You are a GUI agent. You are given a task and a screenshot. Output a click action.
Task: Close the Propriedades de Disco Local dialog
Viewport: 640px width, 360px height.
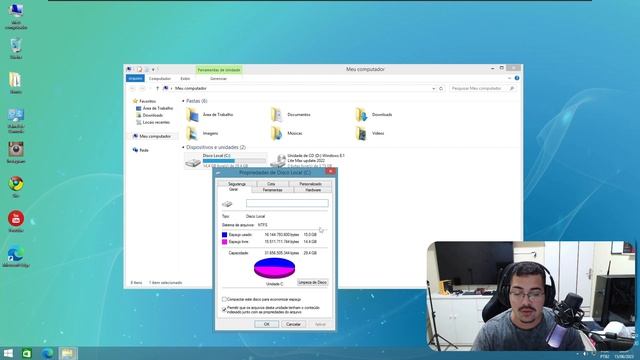click(x=331, y=171)
